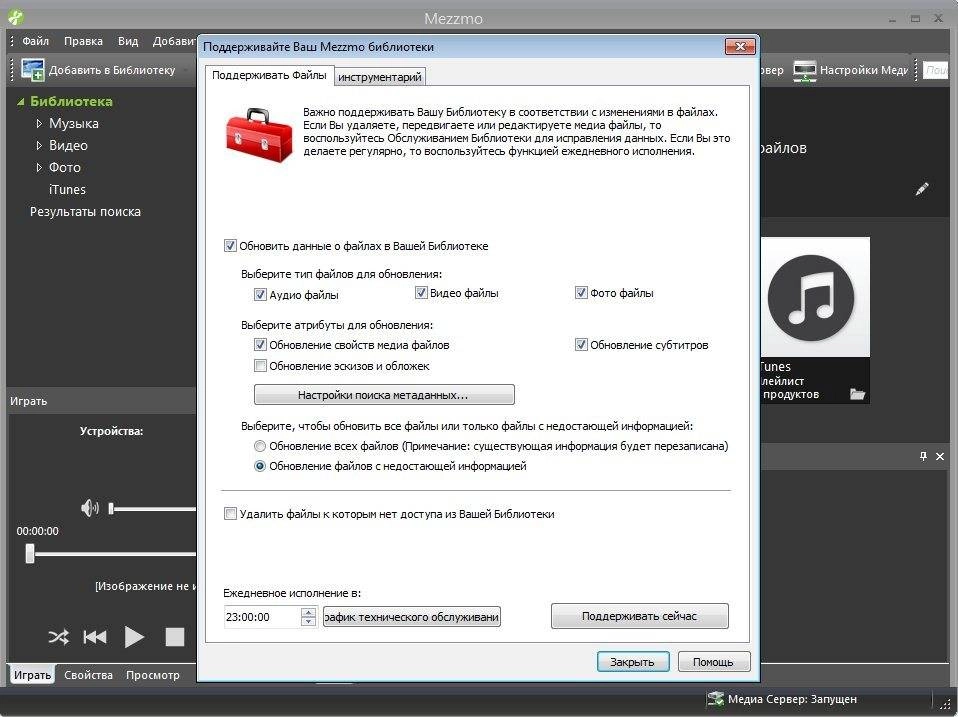This screenshot has height=717, width=958.
Task: Open the Добавить menu
Action: 174,41
